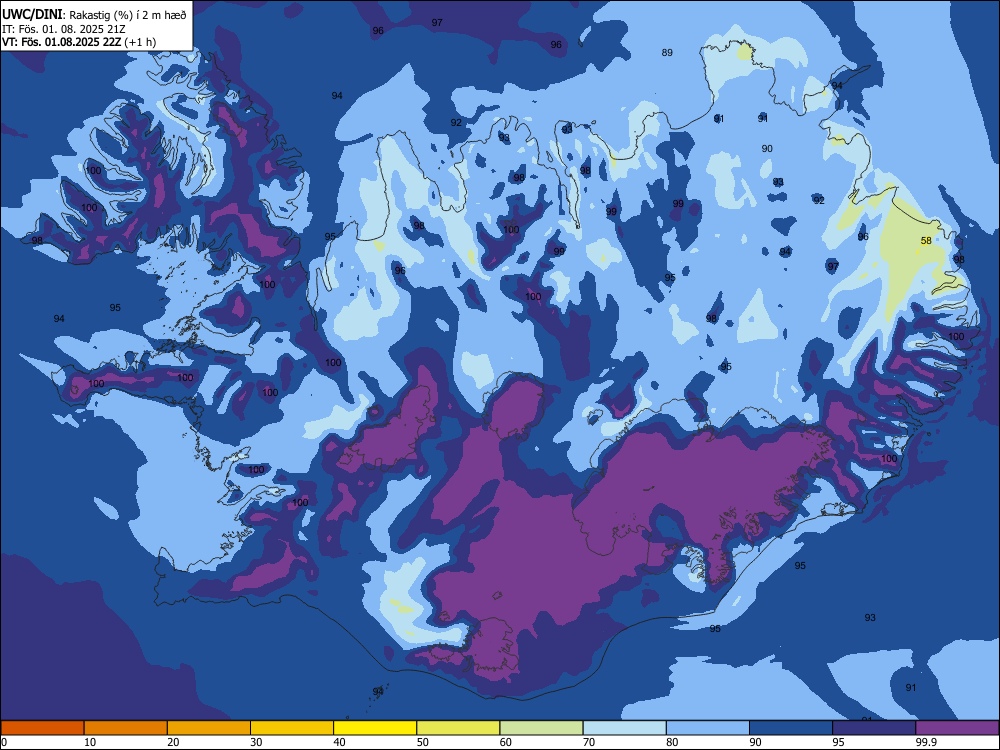This screenshot has height=750, width=1000.
Task: Click the legend tick label "40"
Action: (x=339, y=742)
